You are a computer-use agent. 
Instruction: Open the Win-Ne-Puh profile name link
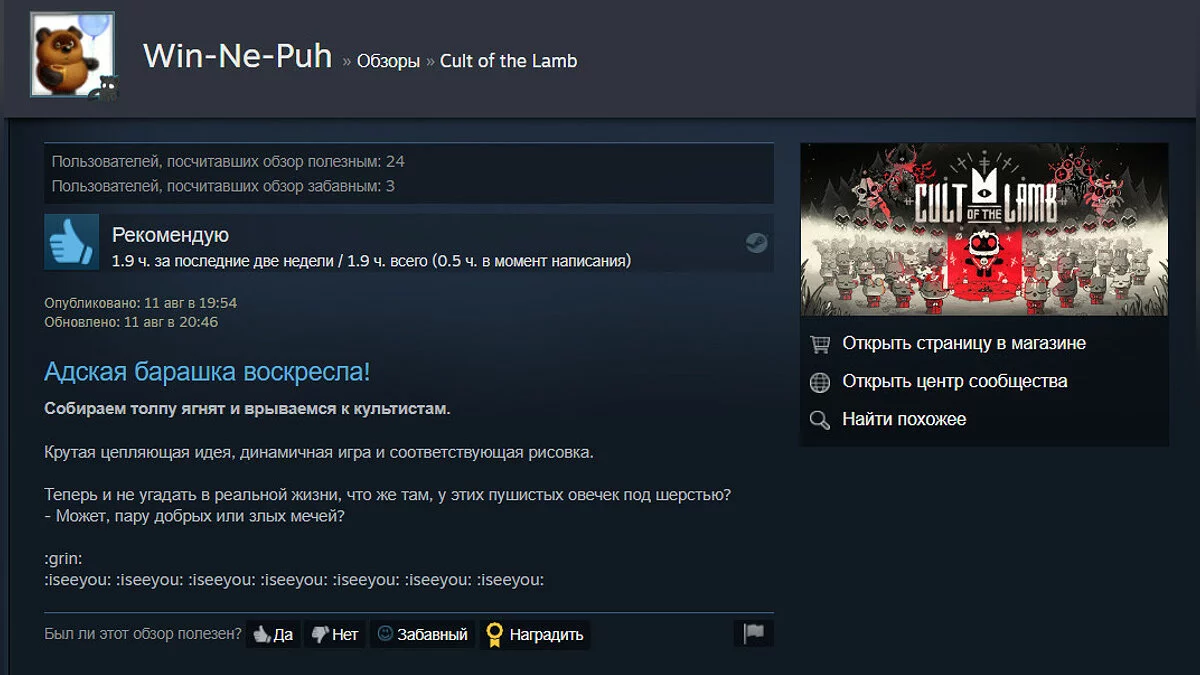click(237, 56)
